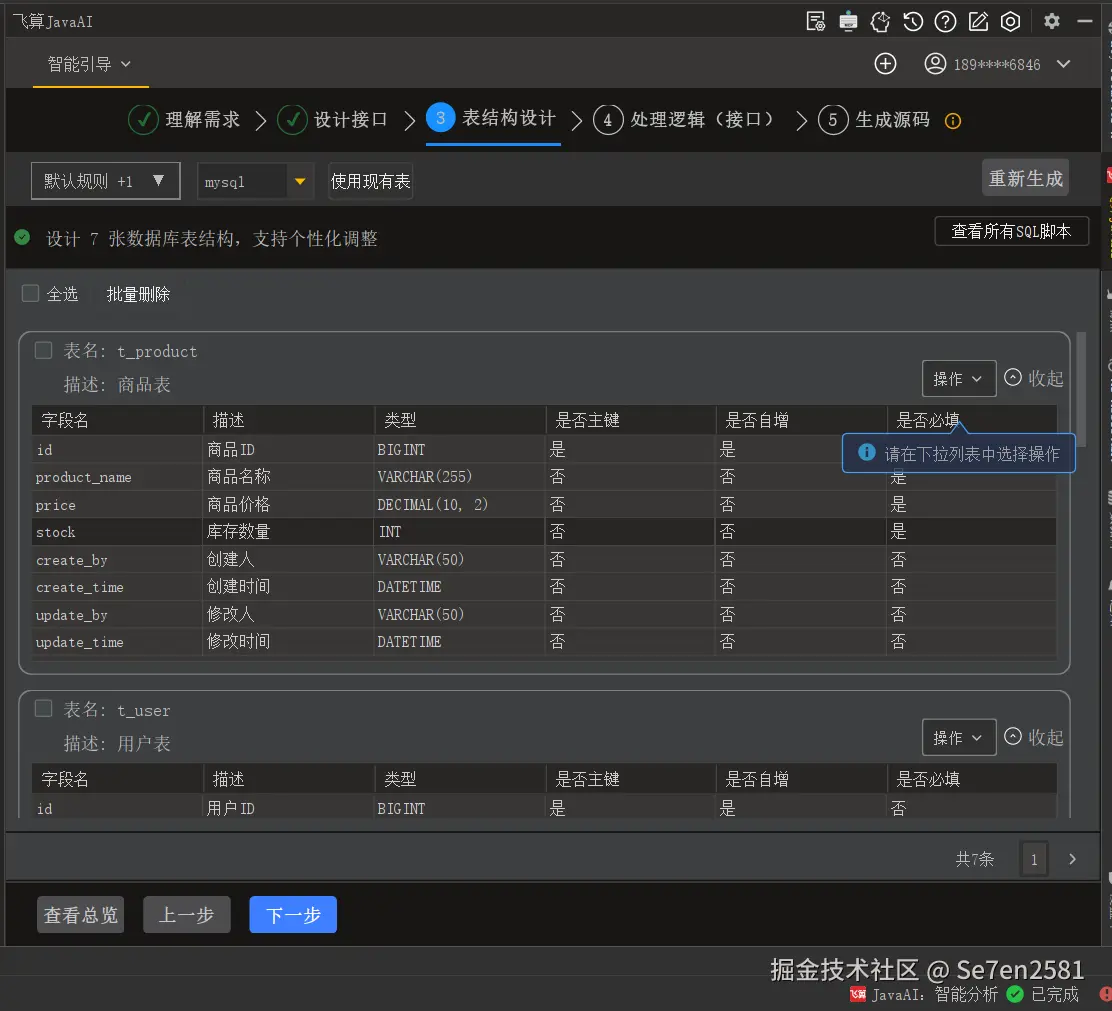Image resolution: width=1112 pixels, height=1011 pixels.
Task: Check the t_product table checkbox
Action: [x=44, y=350]
